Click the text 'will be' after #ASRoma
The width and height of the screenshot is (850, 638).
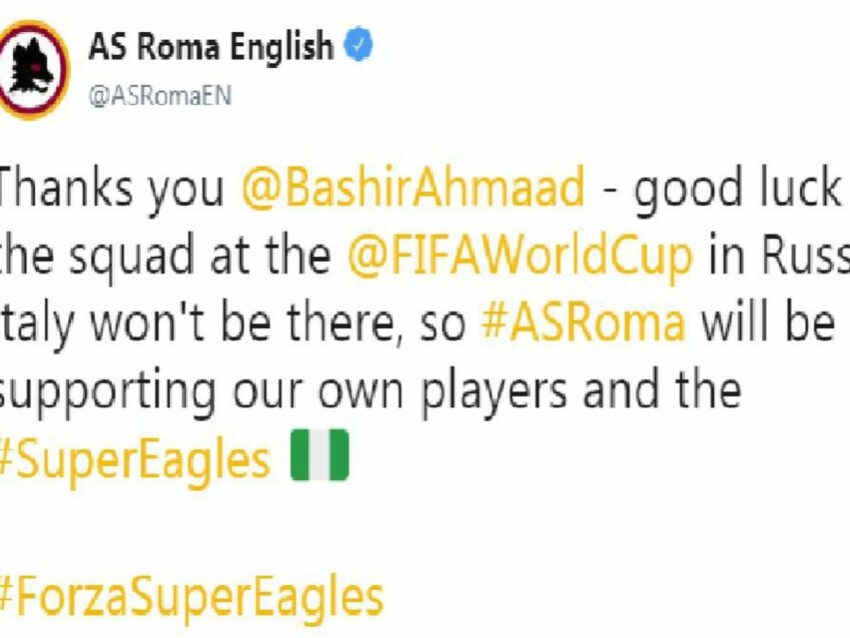click(x=768, y=321)
